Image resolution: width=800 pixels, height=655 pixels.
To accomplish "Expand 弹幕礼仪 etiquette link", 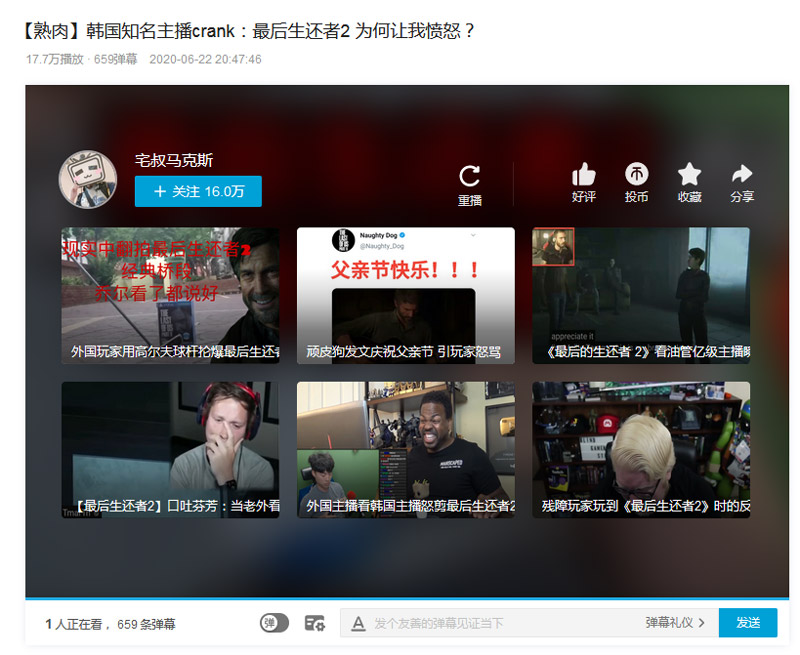I will coord(675,623).
